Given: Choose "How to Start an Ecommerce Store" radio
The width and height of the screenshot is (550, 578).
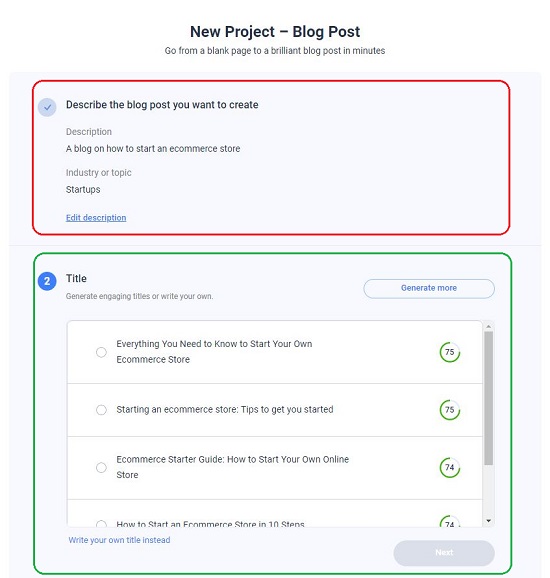Looking at the screenshot, I should 101,524.
